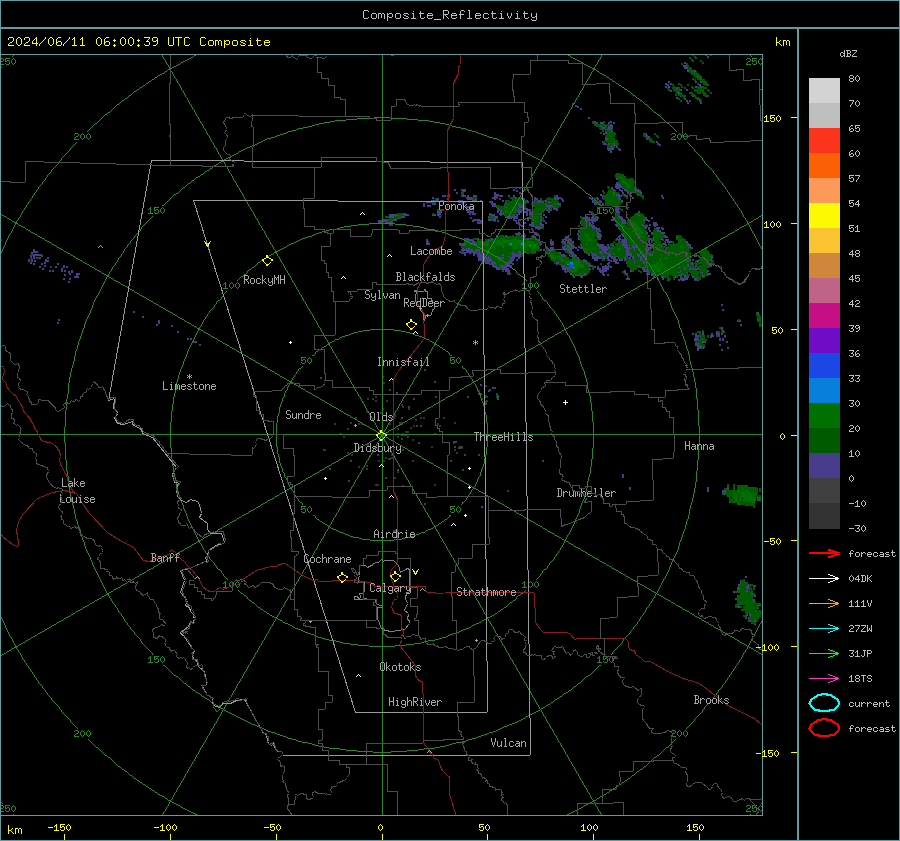This screenshot has height=841, width=900.
Task: Select the orange 111V arrow legend icon
Action: click(x=824, y=603)
